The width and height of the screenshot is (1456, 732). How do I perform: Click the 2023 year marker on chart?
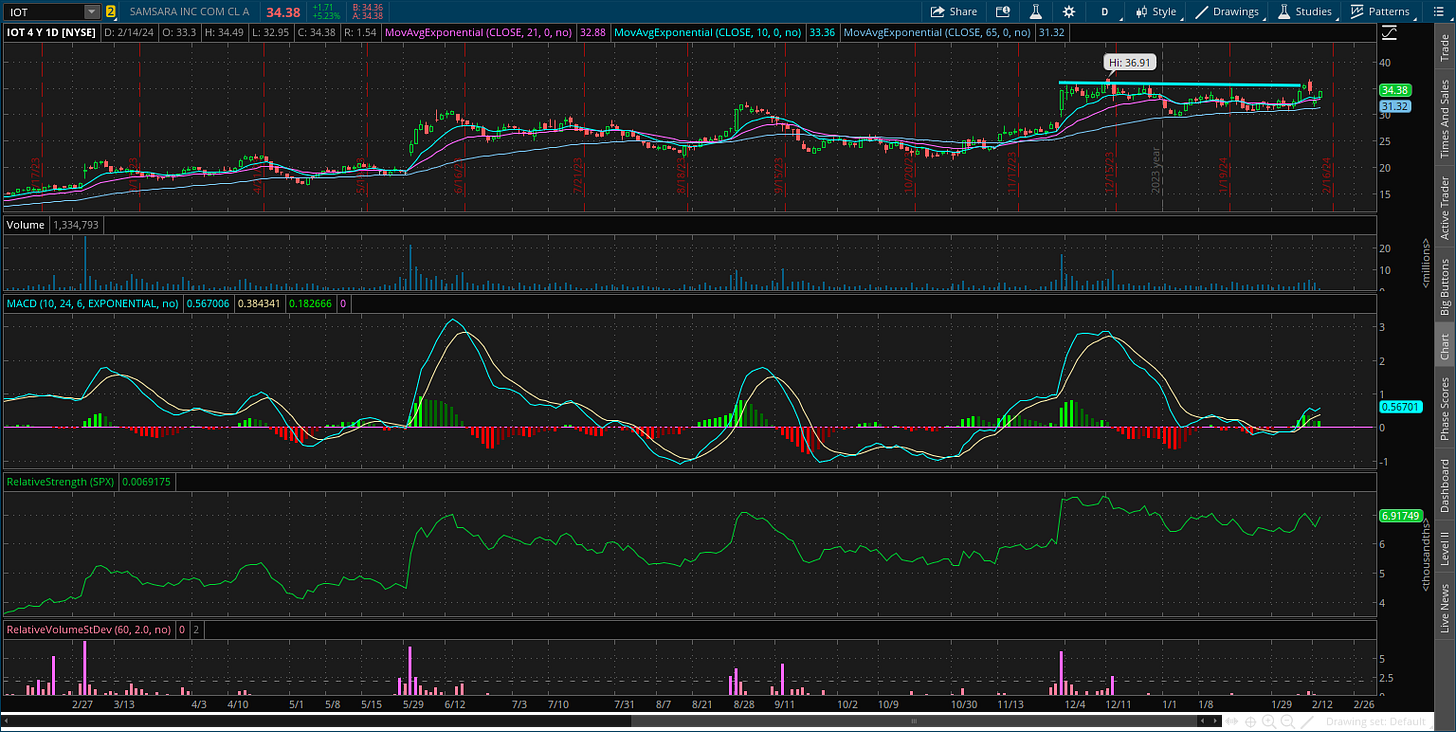click(x=1155, y=170)
